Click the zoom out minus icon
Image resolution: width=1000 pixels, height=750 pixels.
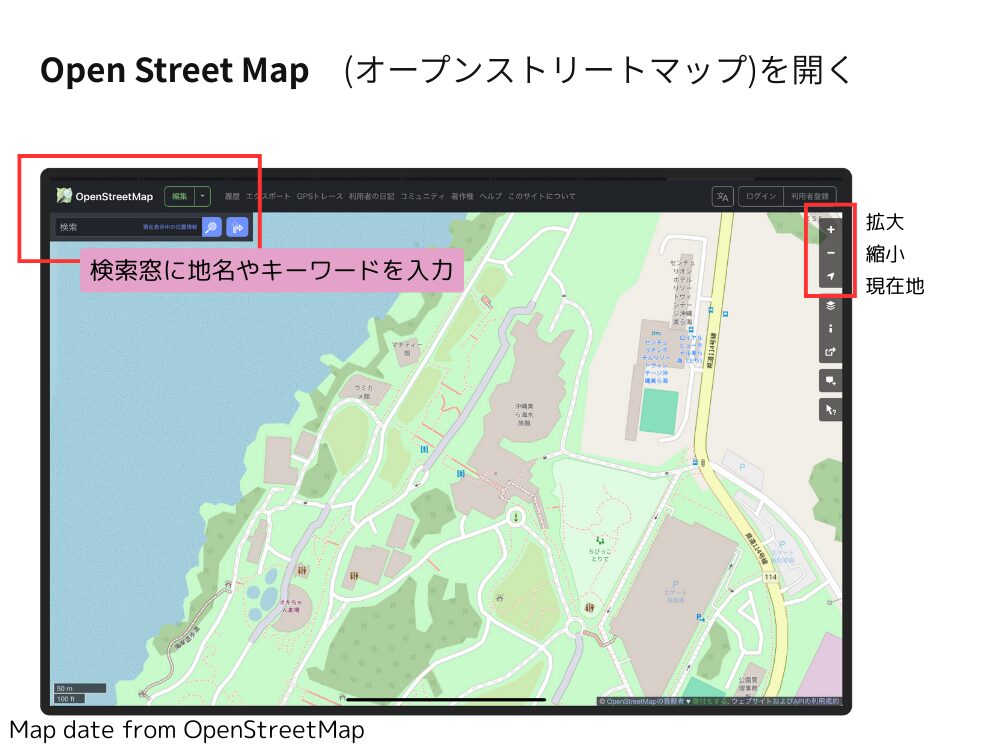click(x=830, y=255)
